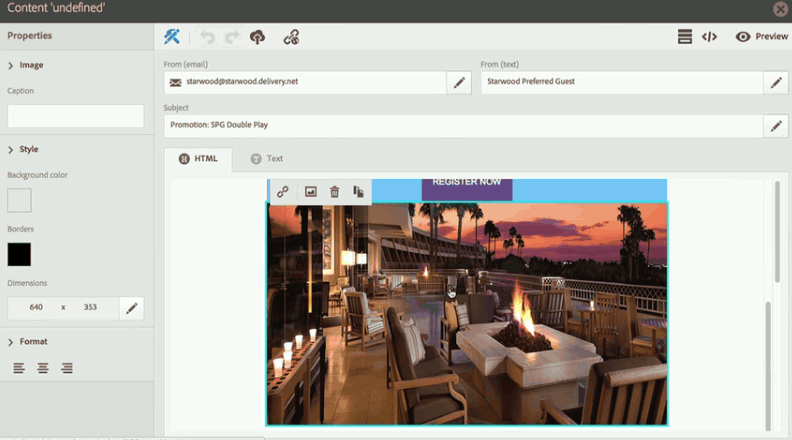Image resolution: width=792 pixels, height=440 pixels.
Task: Click the Caption input field
Action: tap(75, 116)
